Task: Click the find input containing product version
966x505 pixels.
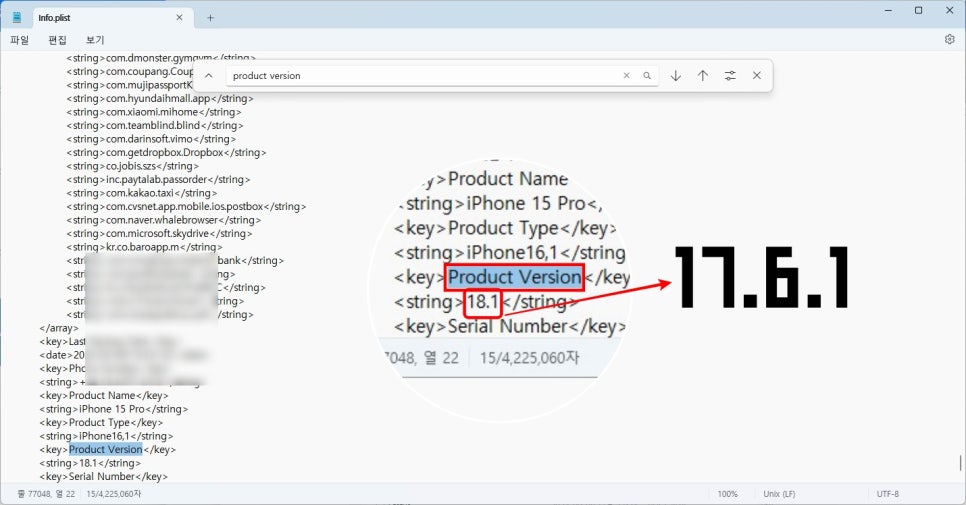Action: 420,75
